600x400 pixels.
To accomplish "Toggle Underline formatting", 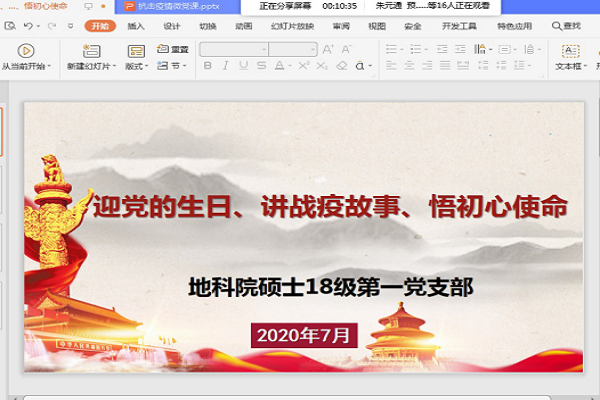I will coord(243,66).
